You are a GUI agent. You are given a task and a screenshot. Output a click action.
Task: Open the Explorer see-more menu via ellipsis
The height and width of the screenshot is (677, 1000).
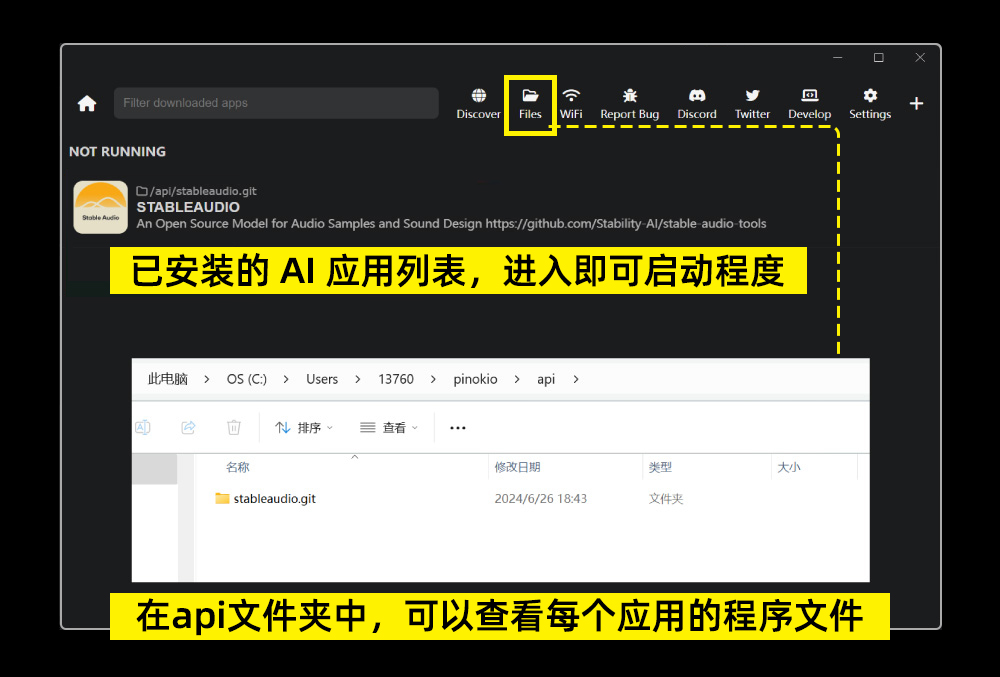coord(457,427)
